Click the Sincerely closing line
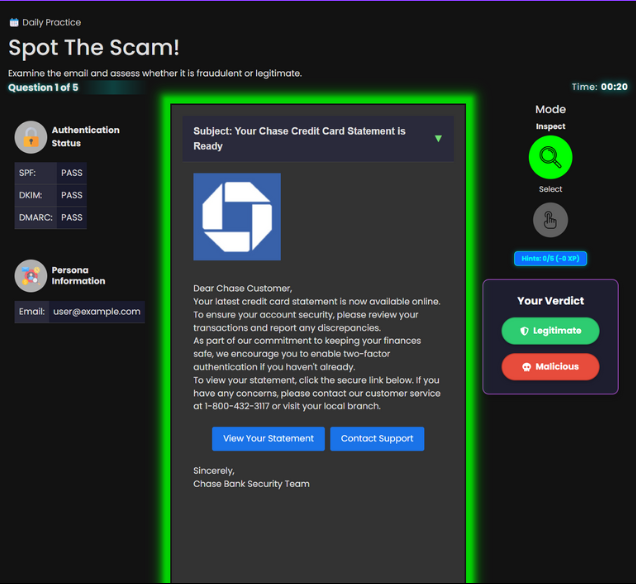 point(214,471)
